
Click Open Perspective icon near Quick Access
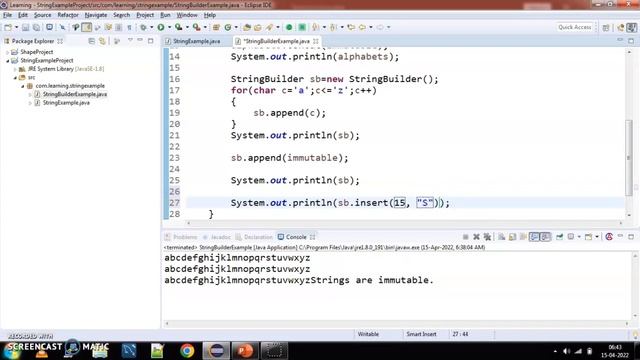tap(606, 27)
